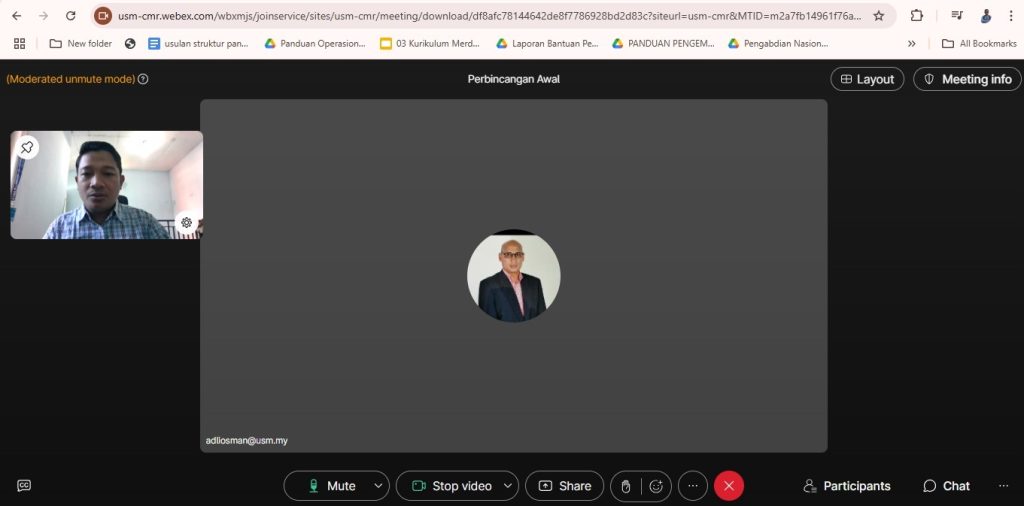Viewport: 1024px width, 506px height.
Task: Click the red leave meeting button
Action: pos(728,486)
